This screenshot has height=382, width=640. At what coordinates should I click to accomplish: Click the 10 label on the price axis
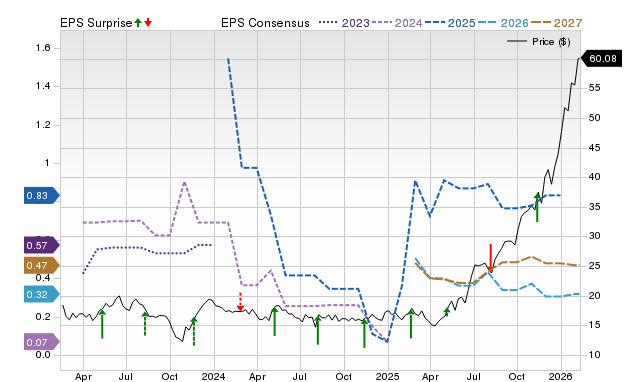(594, 355)
